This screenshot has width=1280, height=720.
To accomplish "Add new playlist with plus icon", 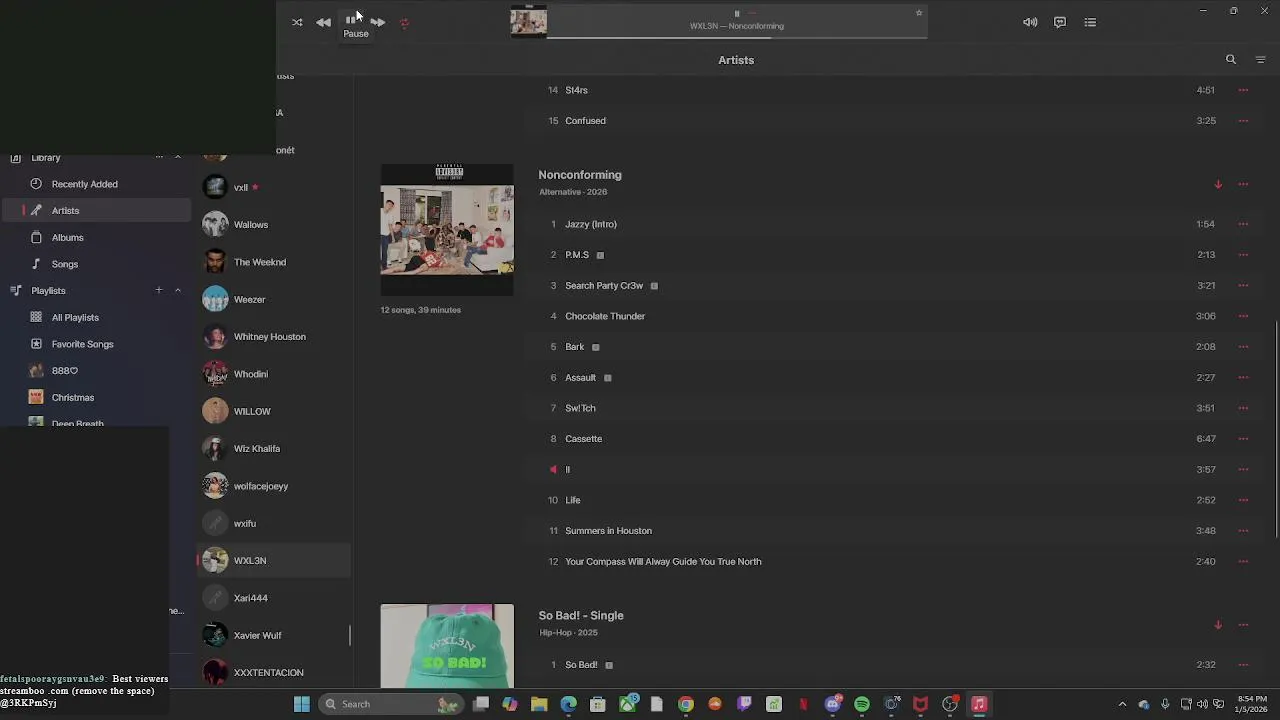I will pyautogui.click(x=158, y=290).
